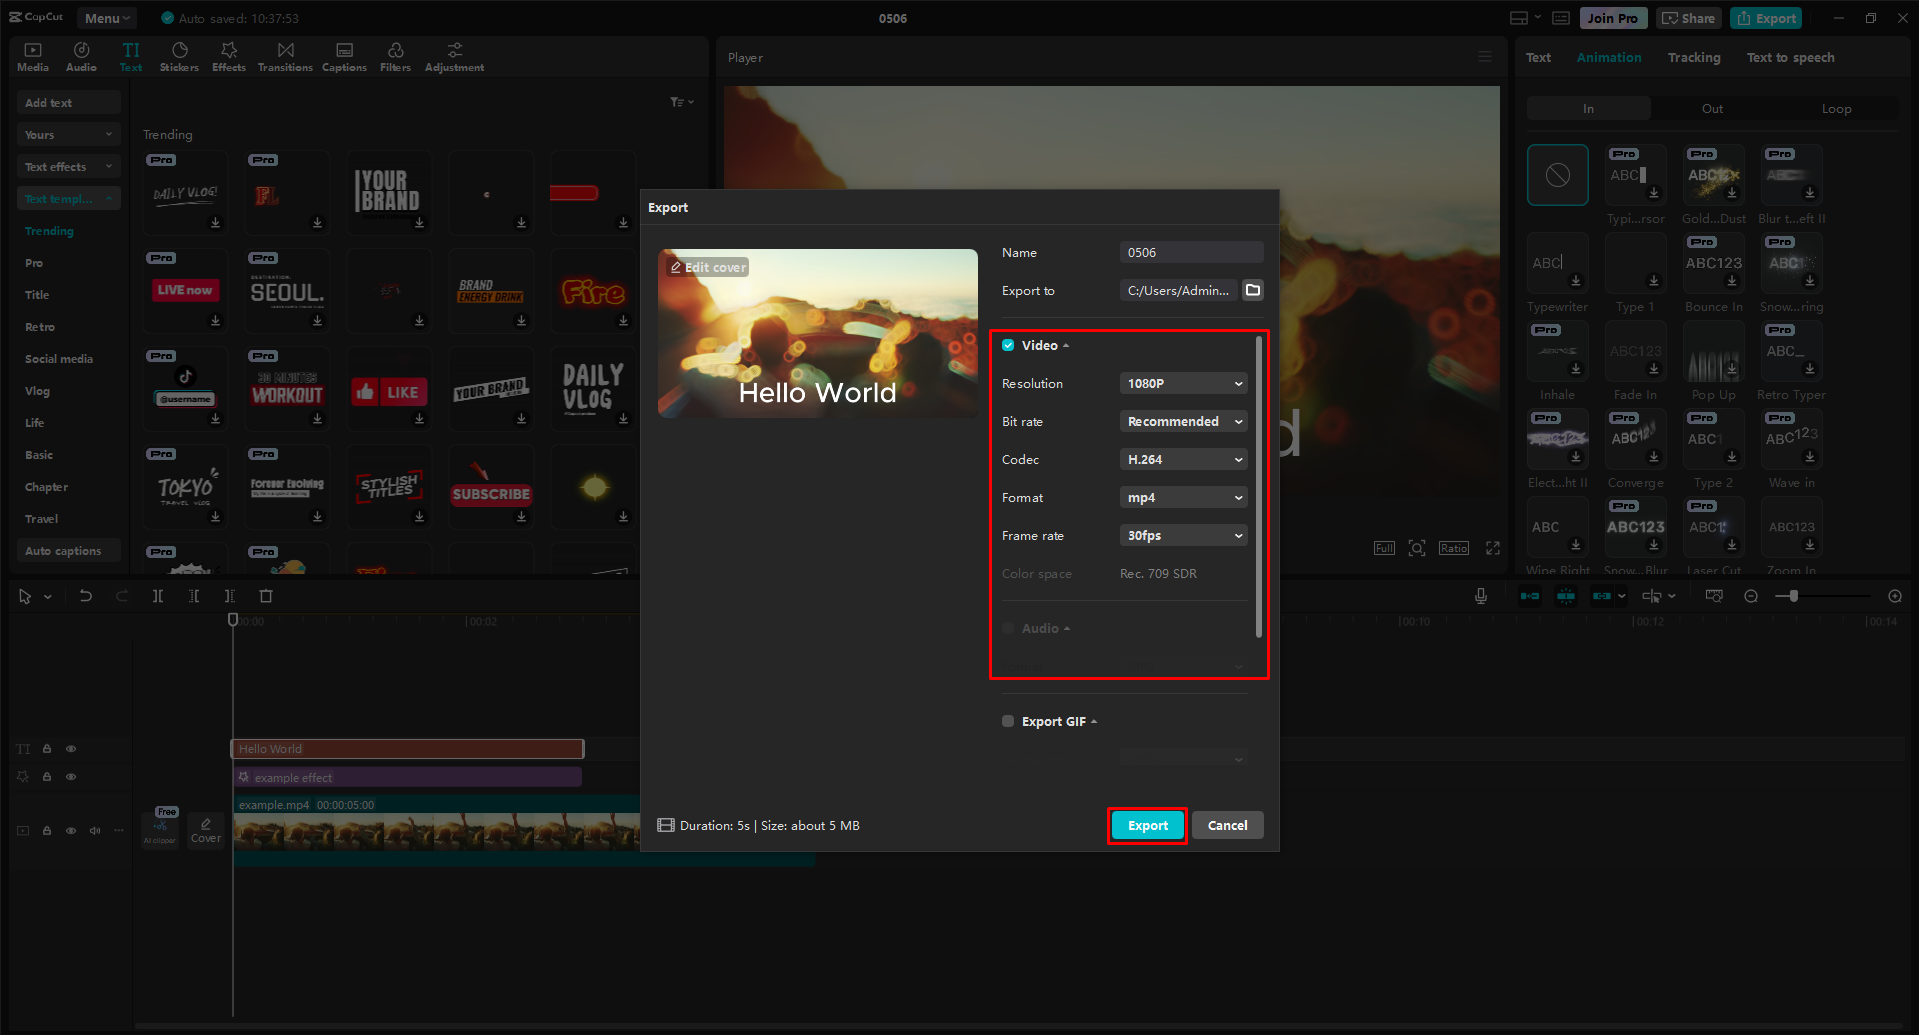This screenshot has width=1919, height=1035.
Task: Hide the effect track eye icon
Action: pos(71,776)
